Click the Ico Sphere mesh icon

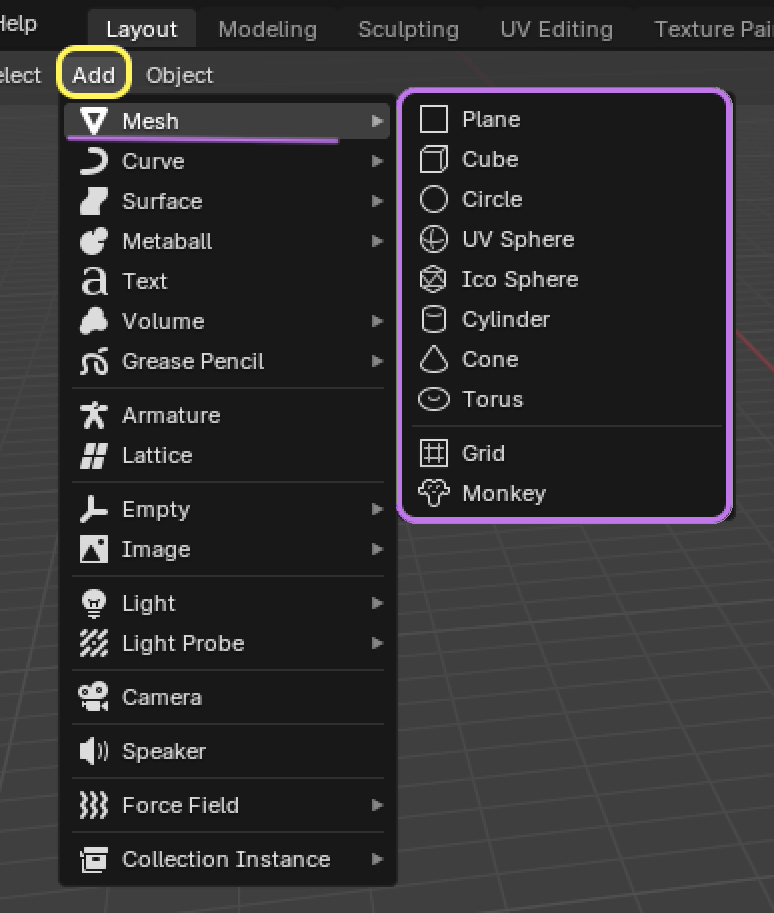pos(433,279)
